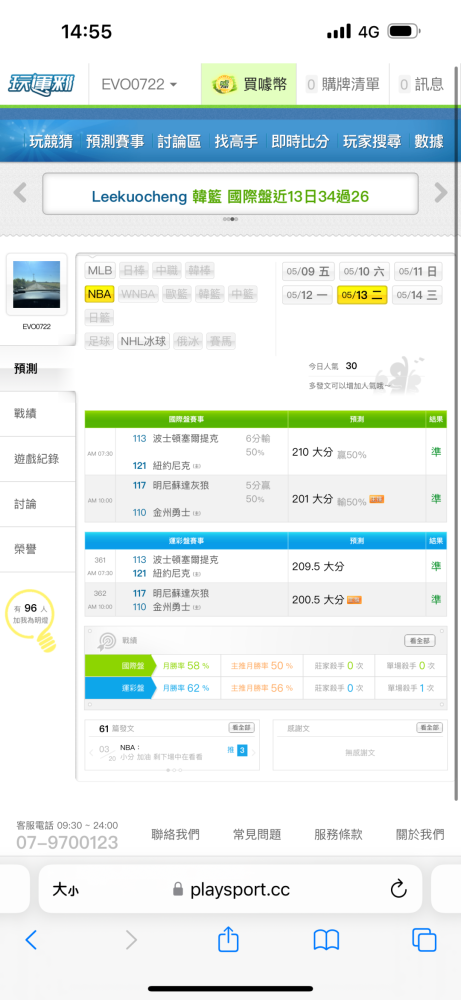Switch to 討論 sidebar tab
Screen dimensions: 461x1000
coord(38,504)
